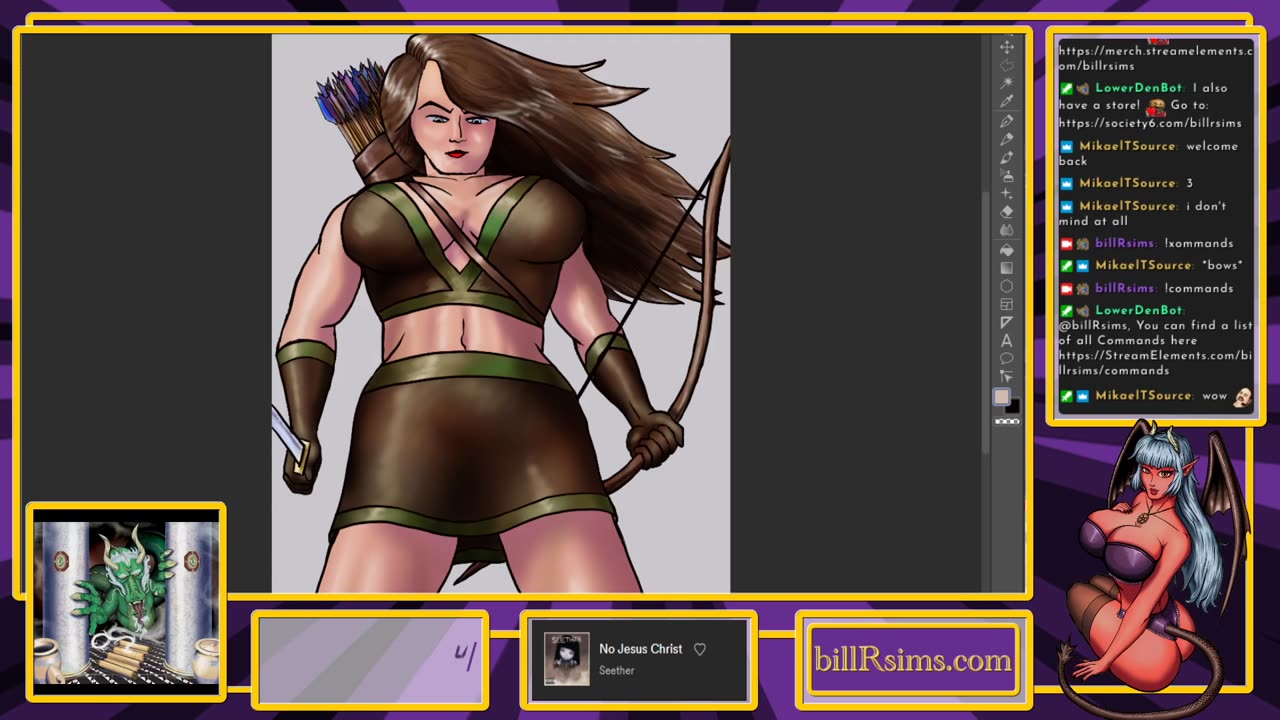Select the Brush tool

pos(1007,157)
